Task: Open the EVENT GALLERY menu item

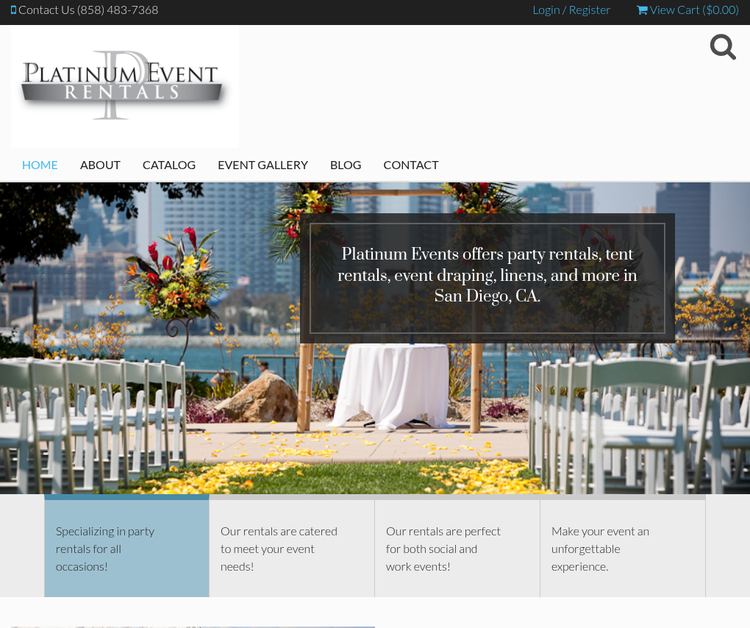Action: coord(263,165)
